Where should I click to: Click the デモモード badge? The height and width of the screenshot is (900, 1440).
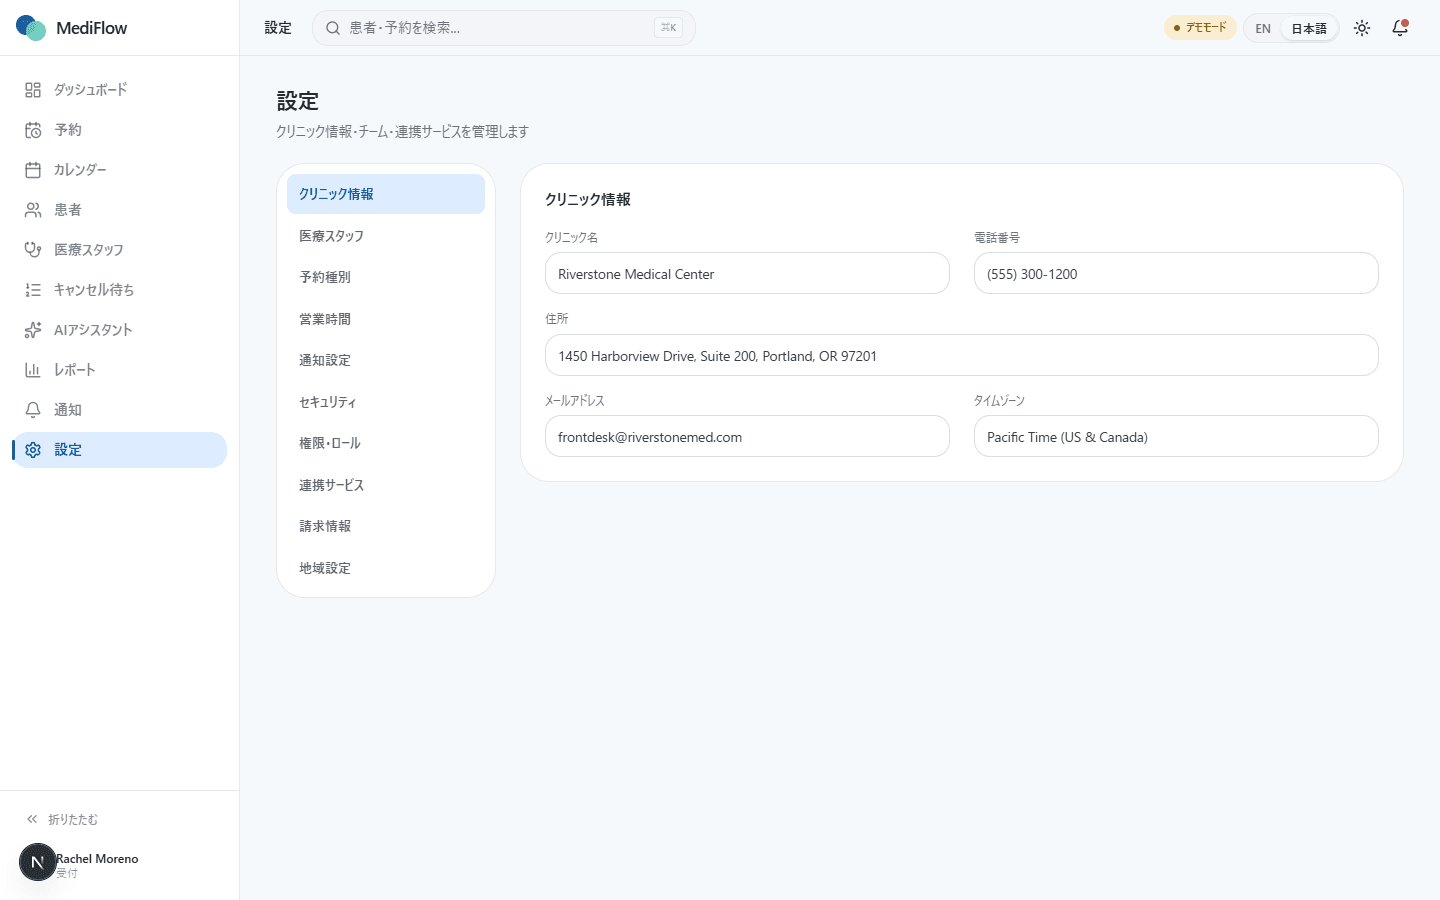[x=1200, y=28]
